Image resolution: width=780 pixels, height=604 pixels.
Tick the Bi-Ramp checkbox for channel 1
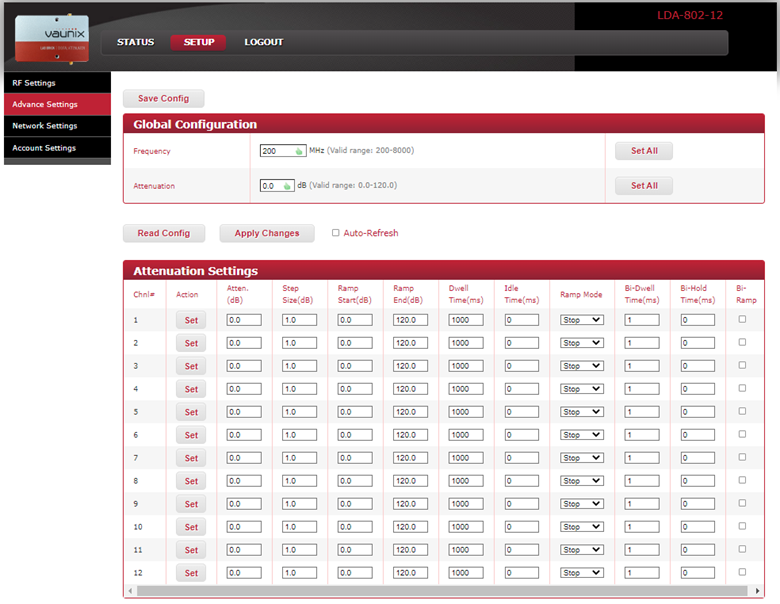tap(741, 319)
